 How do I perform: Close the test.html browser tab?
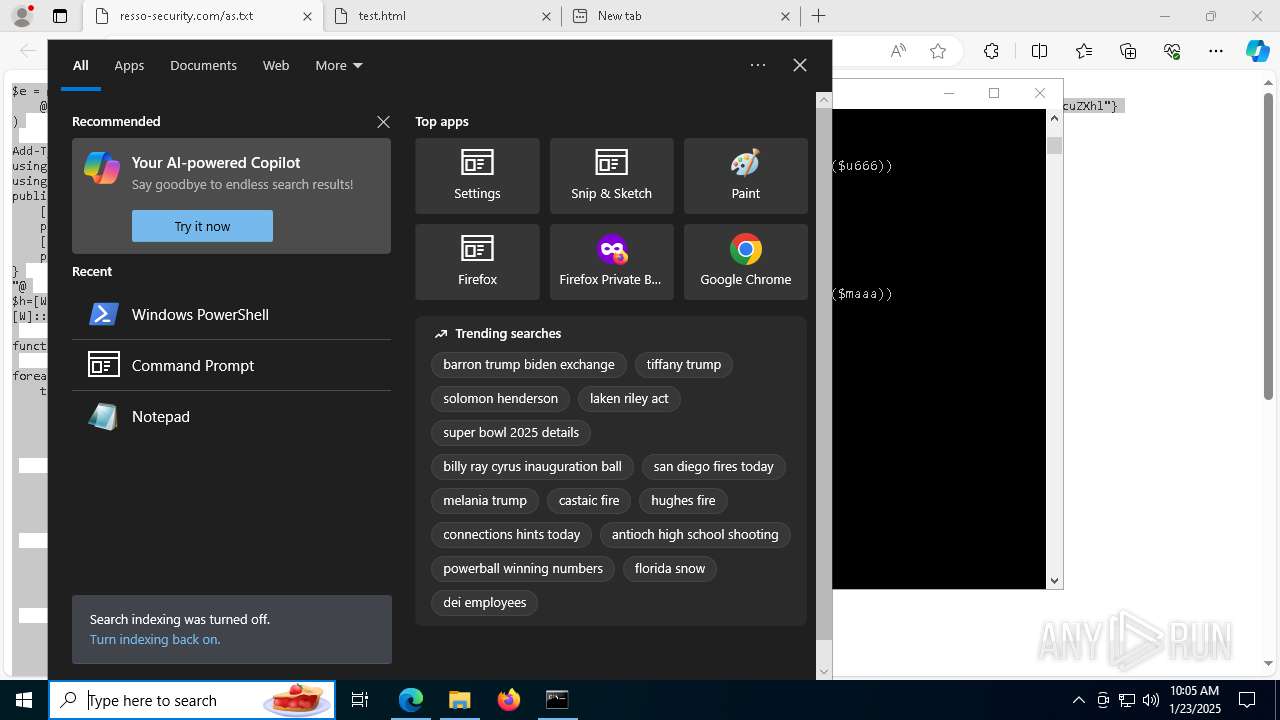546,16
